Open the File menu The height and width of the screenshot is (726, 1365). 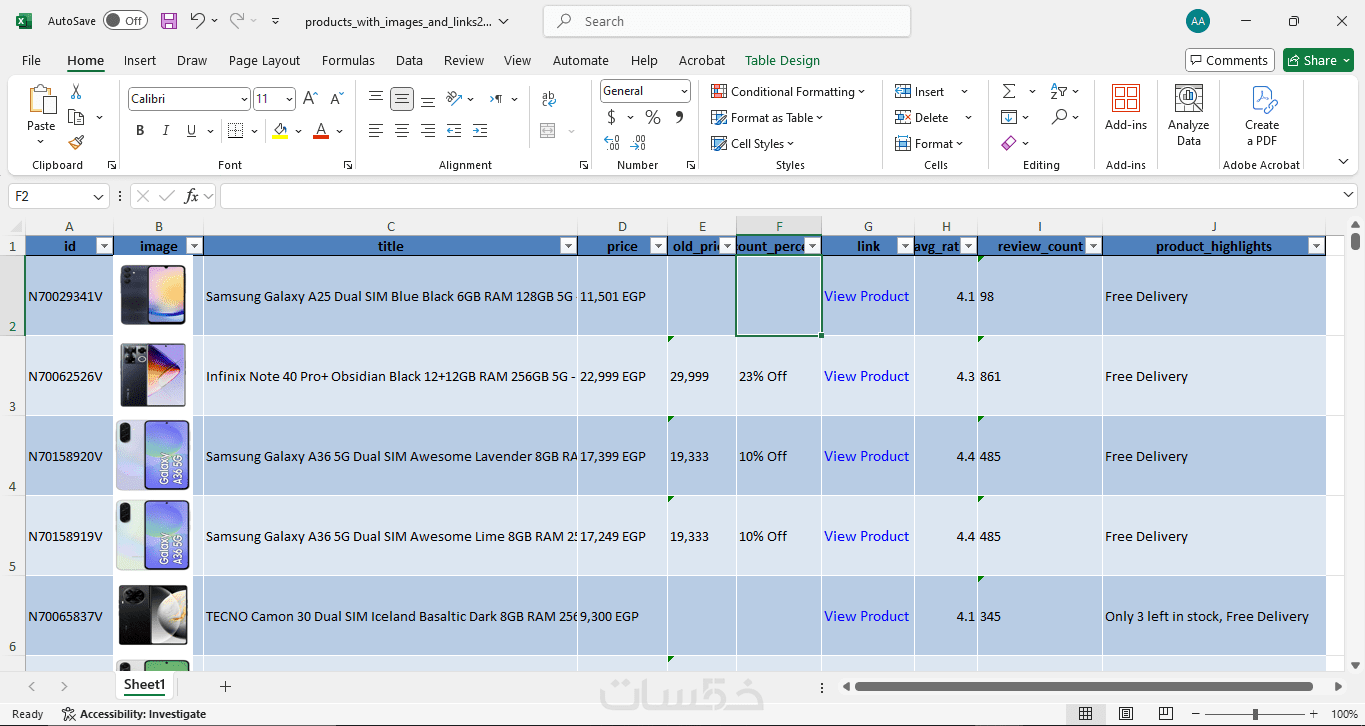coord(31,60)
